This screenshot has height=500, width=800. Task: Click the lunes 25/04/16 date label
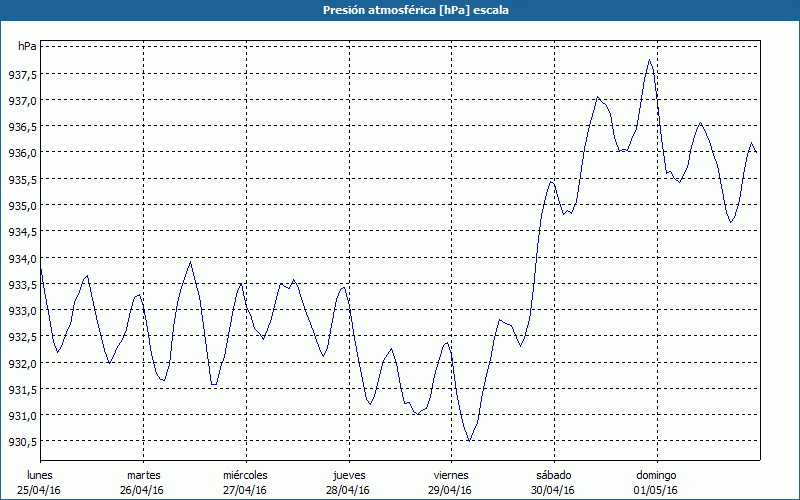click(x=40, y=482)
